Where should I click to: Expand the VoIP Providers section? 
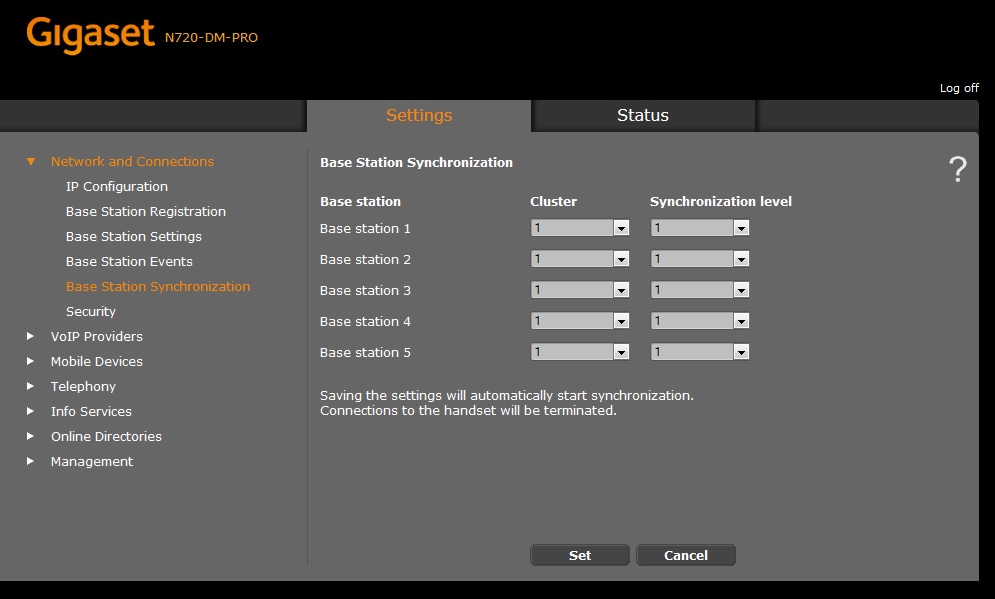[x=31, y=336]
